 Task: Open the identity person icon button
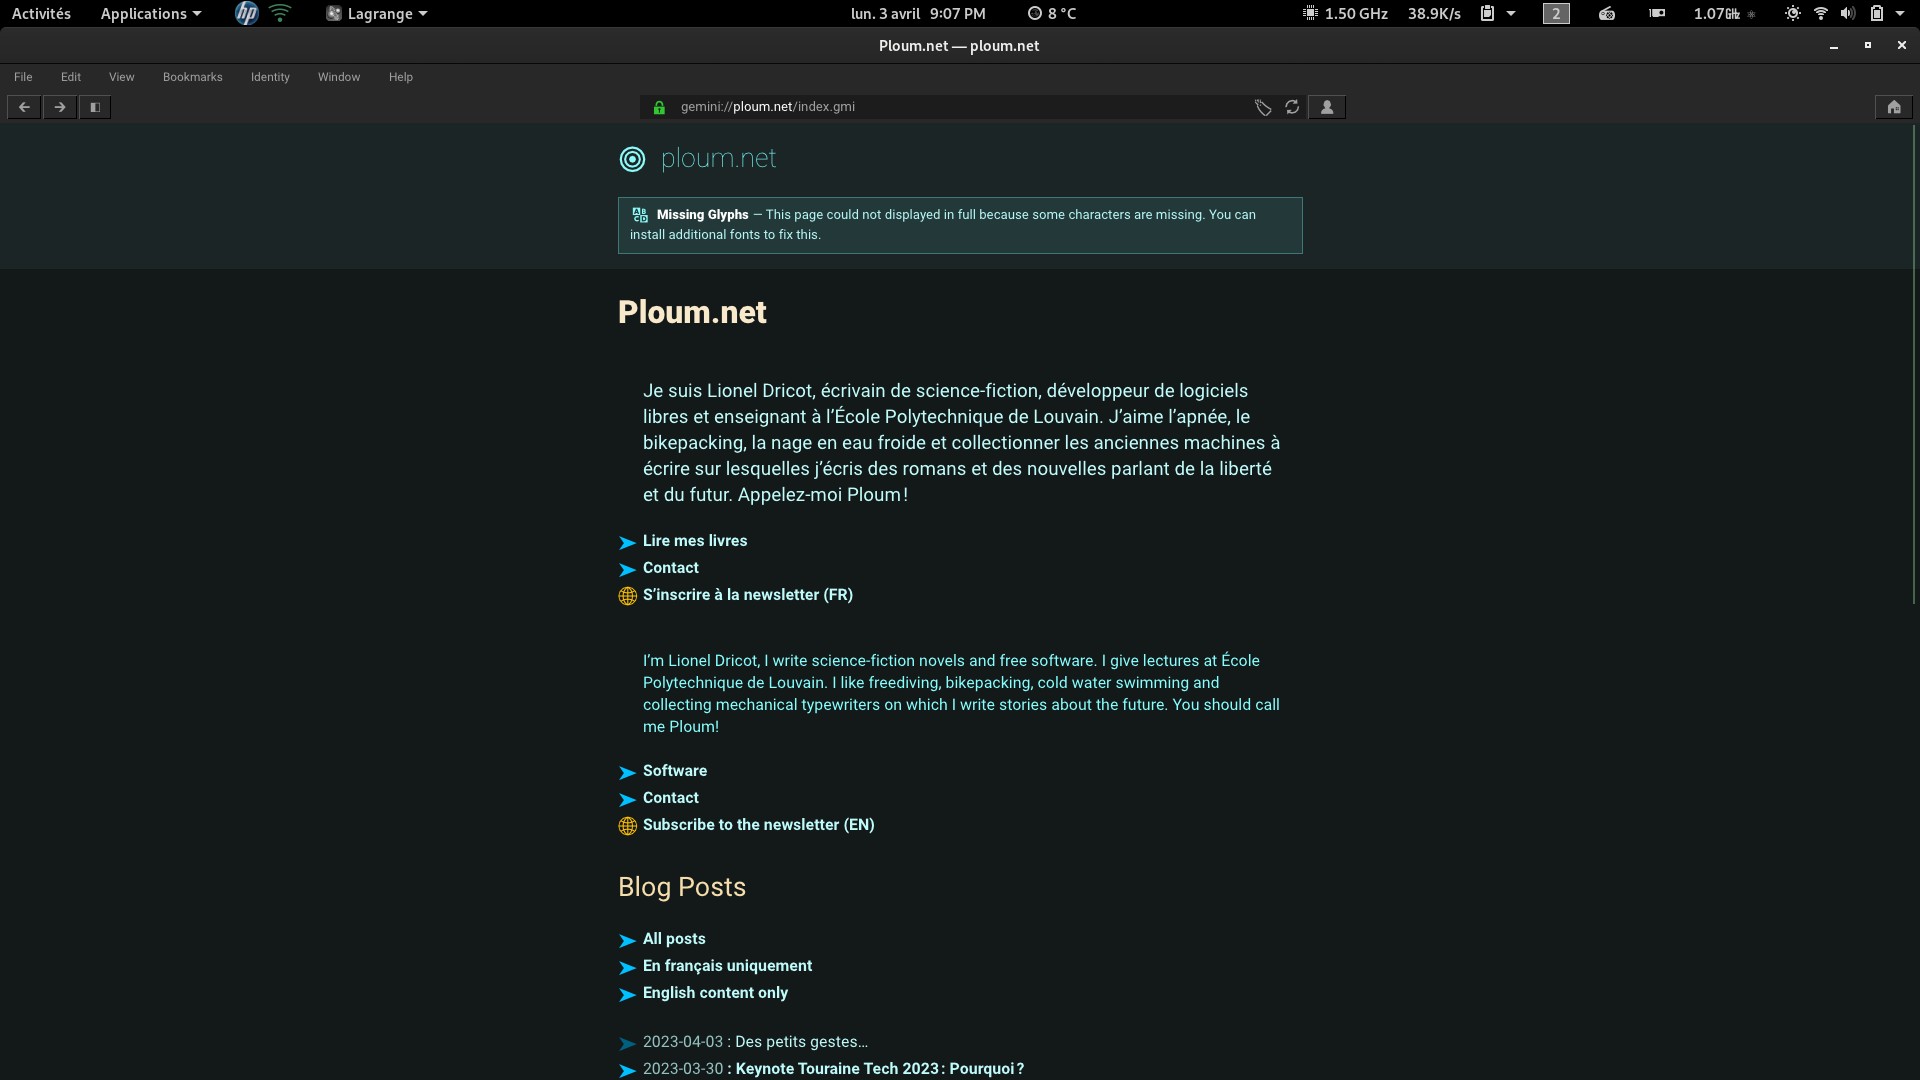click(1327, 107)
